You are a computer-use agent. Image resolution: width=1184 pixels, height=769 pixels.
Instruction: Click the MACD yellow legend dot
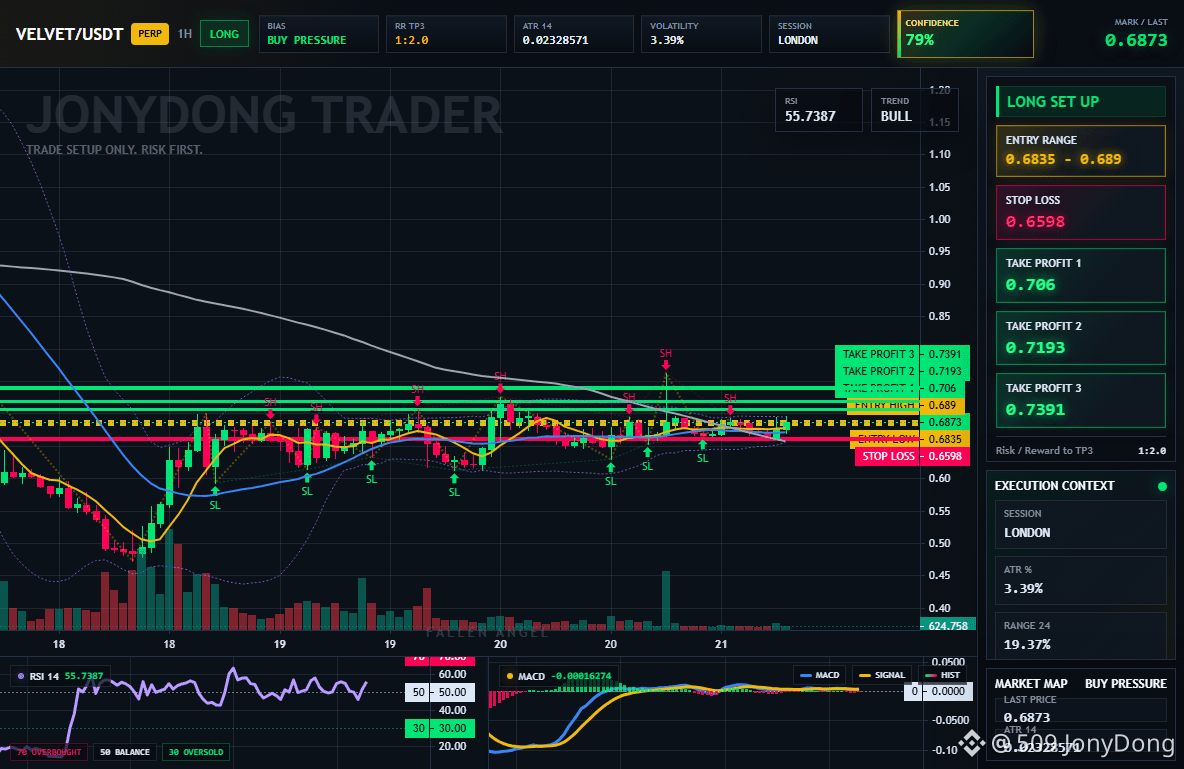pyautogui.click(x=510, y=676)
